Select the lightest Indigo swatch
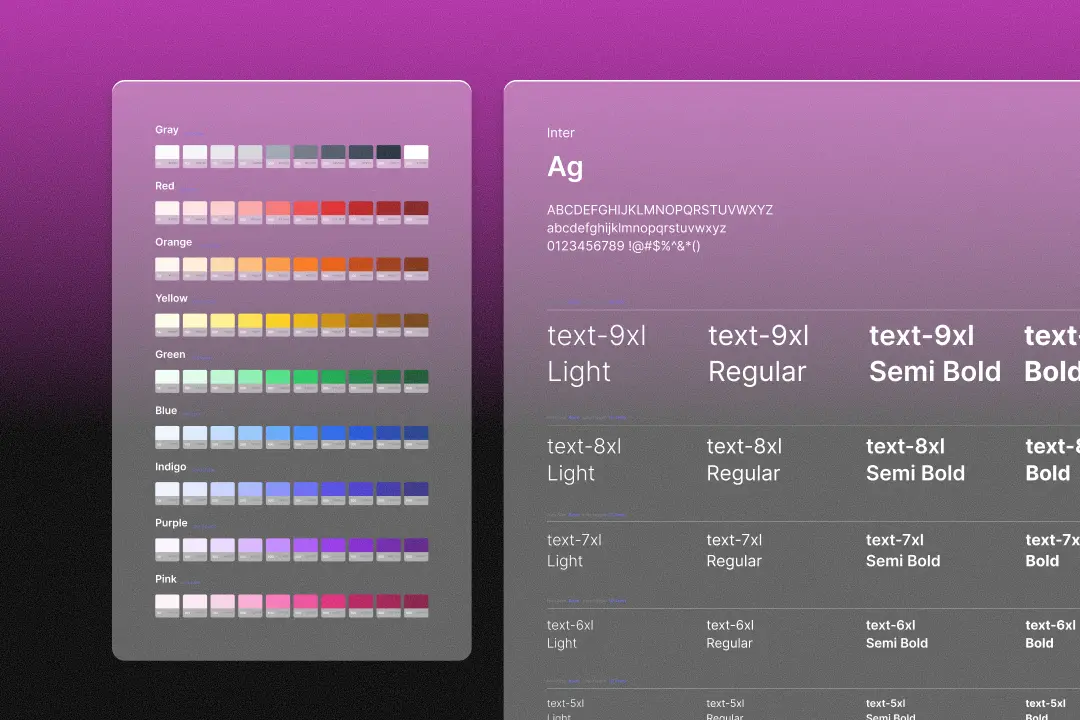This screenshot has width=1080, height=720. [167, 493]
